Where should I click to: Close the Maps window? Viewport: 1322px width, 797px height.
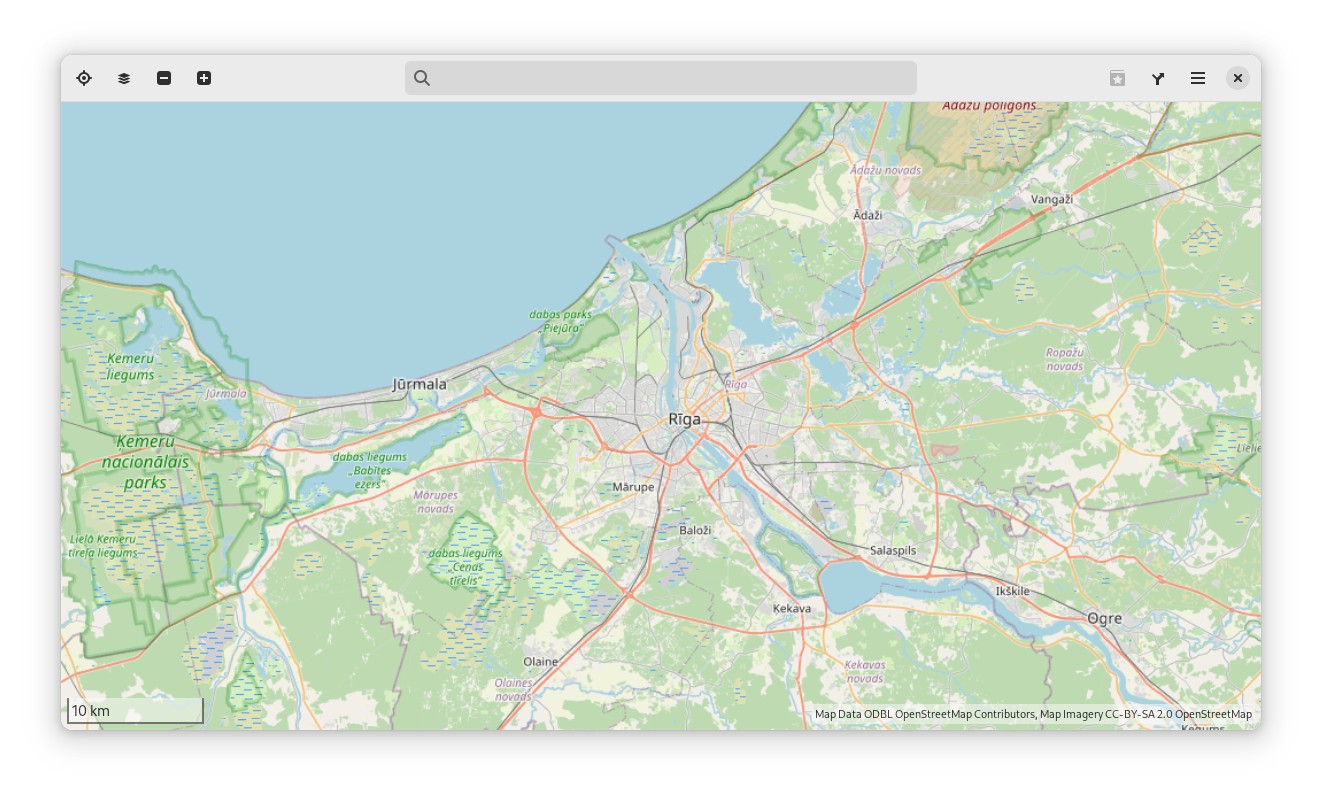click(1238, 78)
